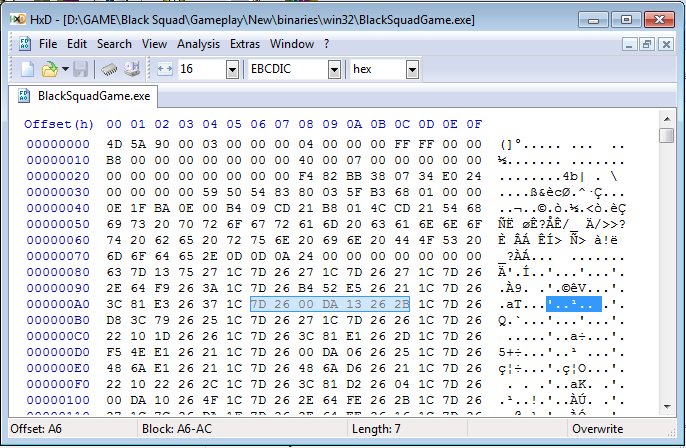
Task: Click byte F5 in row 000000D0
Action: [x=114, y=352]
